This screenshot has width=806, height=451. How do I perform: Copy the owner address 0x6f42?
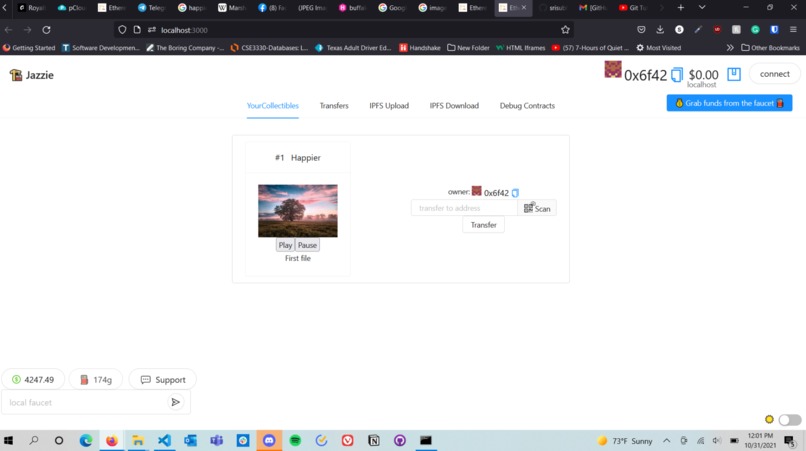tap(515, 193)
